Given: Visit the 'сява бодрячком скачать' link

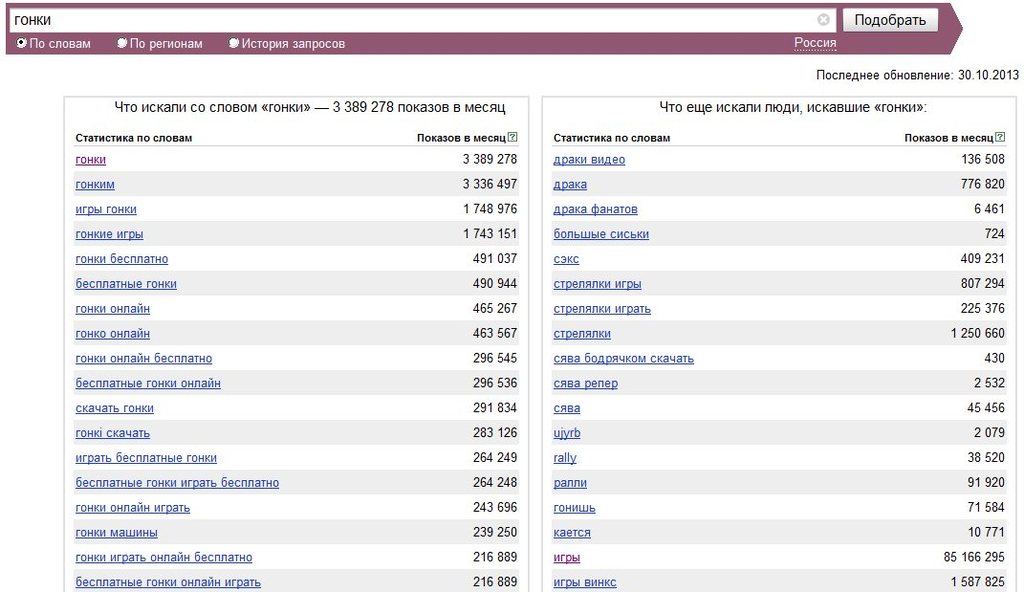Looking at the screenshot, I should point(624,358).
